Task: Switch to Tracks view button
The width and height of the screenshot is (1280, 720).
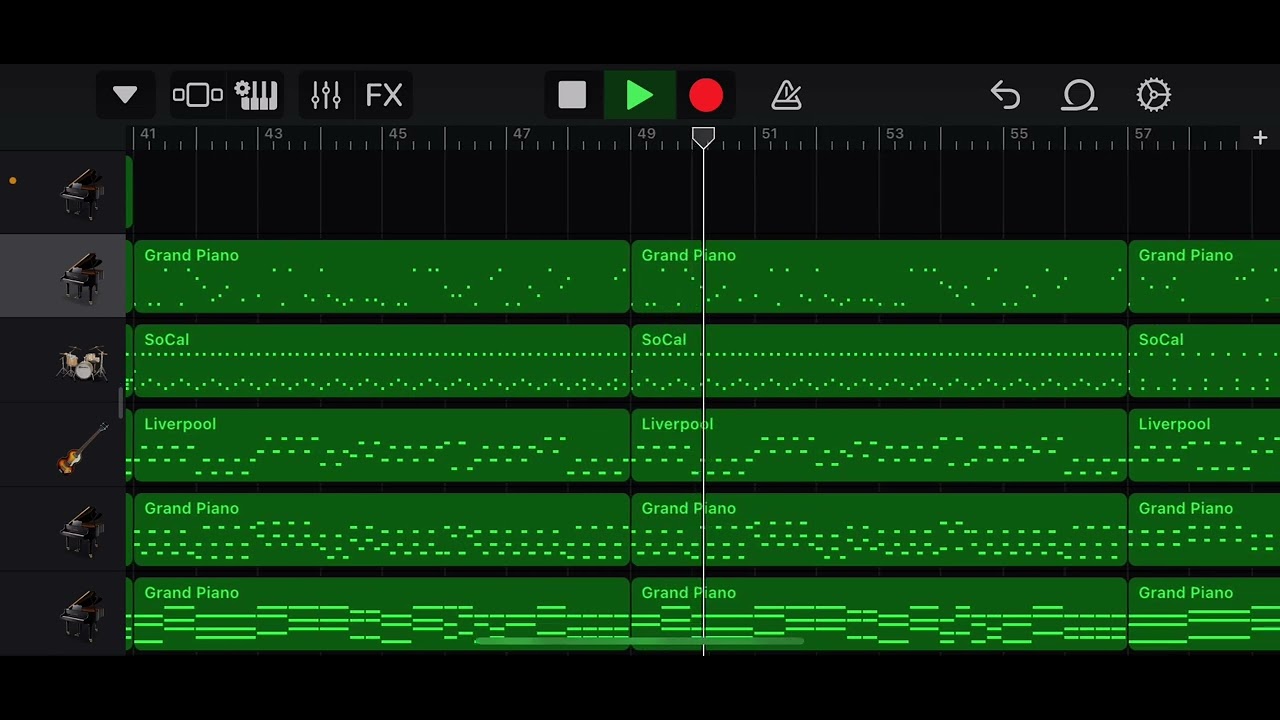Action: 197,95
